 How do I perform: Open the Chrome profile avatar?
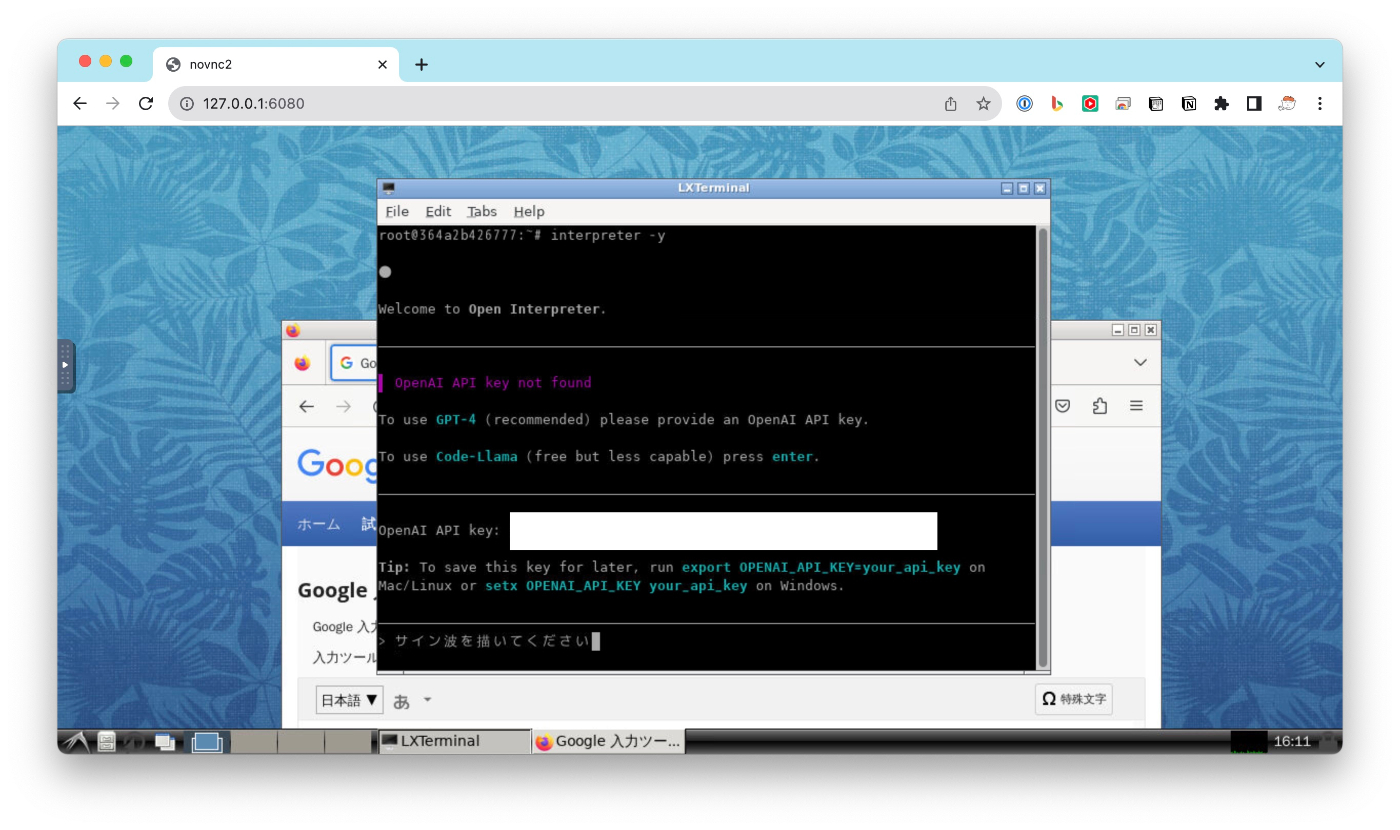coord(1287,104)
